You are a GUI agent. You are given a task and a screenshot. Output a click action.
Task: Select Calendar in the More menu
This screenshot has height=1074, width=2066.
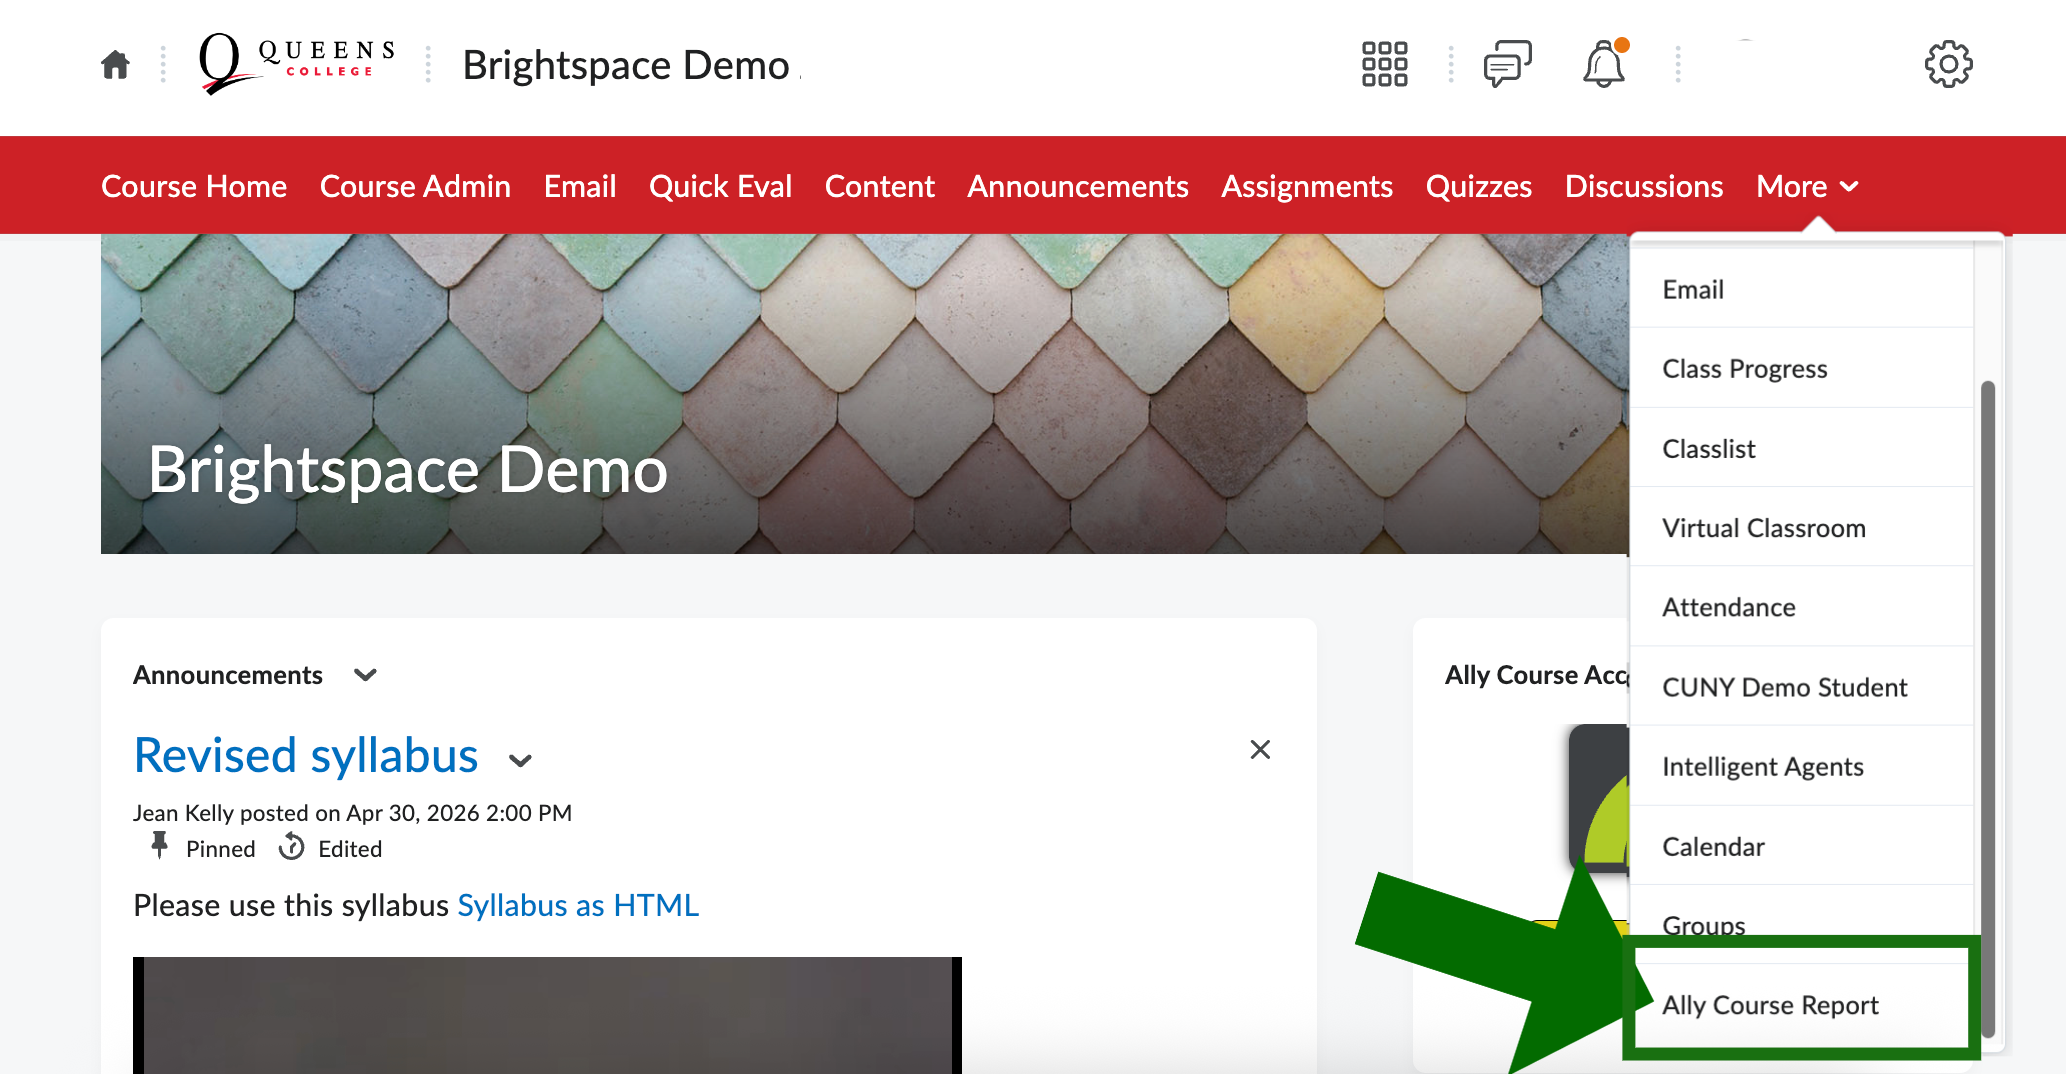point(1802,846)
